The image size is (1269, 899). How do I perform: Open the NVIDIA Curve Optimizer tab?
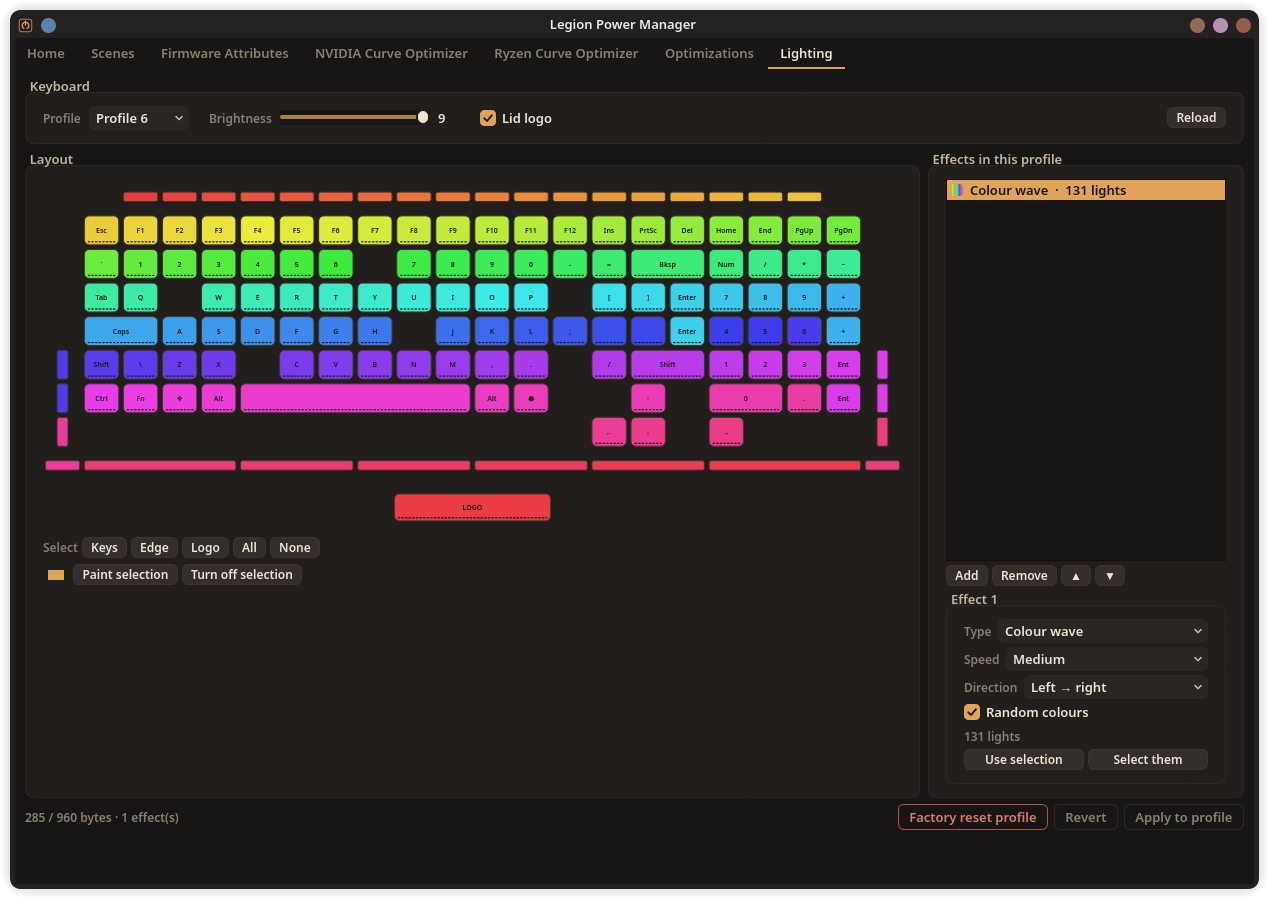(391, 54)
